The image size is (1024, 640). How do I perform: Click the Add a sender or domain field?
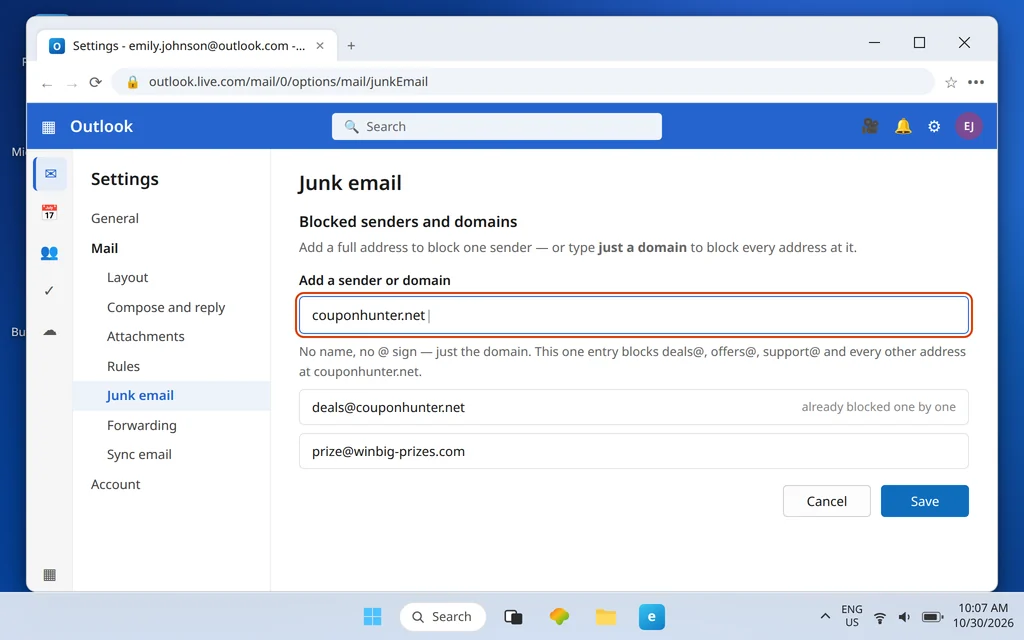(x=633, y=315)
